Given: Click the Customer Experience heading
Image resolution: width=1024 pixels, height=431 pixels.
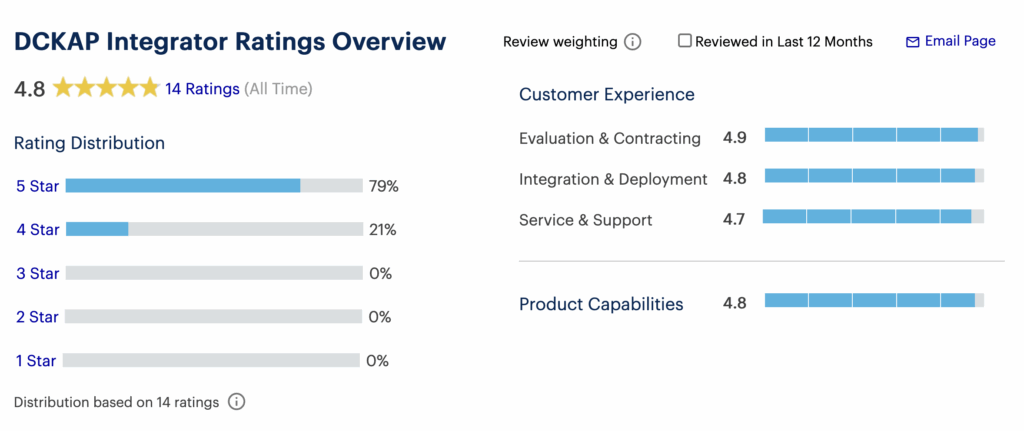Looking at the screenshot, I should point(606,95).
